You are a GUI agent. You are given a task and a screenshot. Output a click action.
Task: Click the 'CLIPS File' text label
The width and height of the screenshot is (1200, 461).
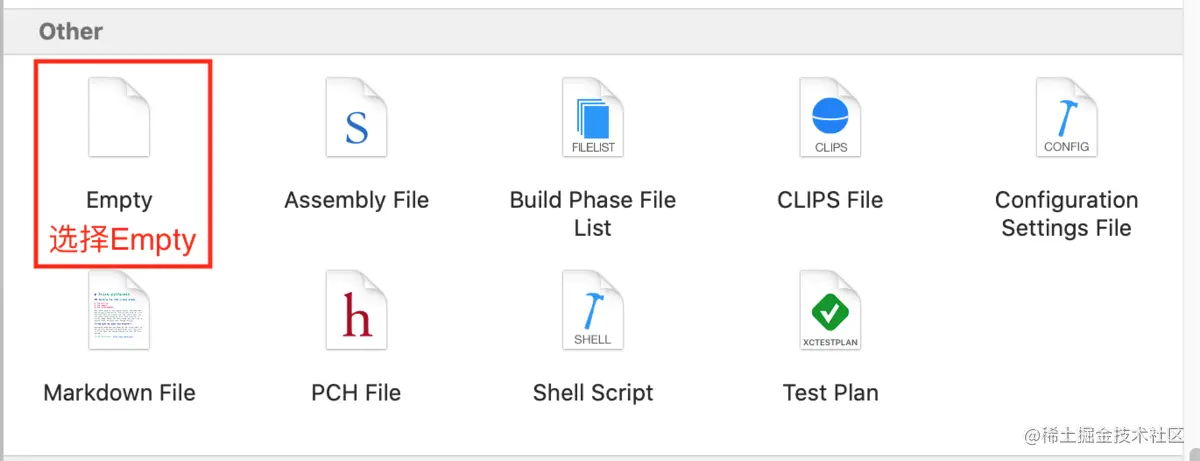[831, 200]
